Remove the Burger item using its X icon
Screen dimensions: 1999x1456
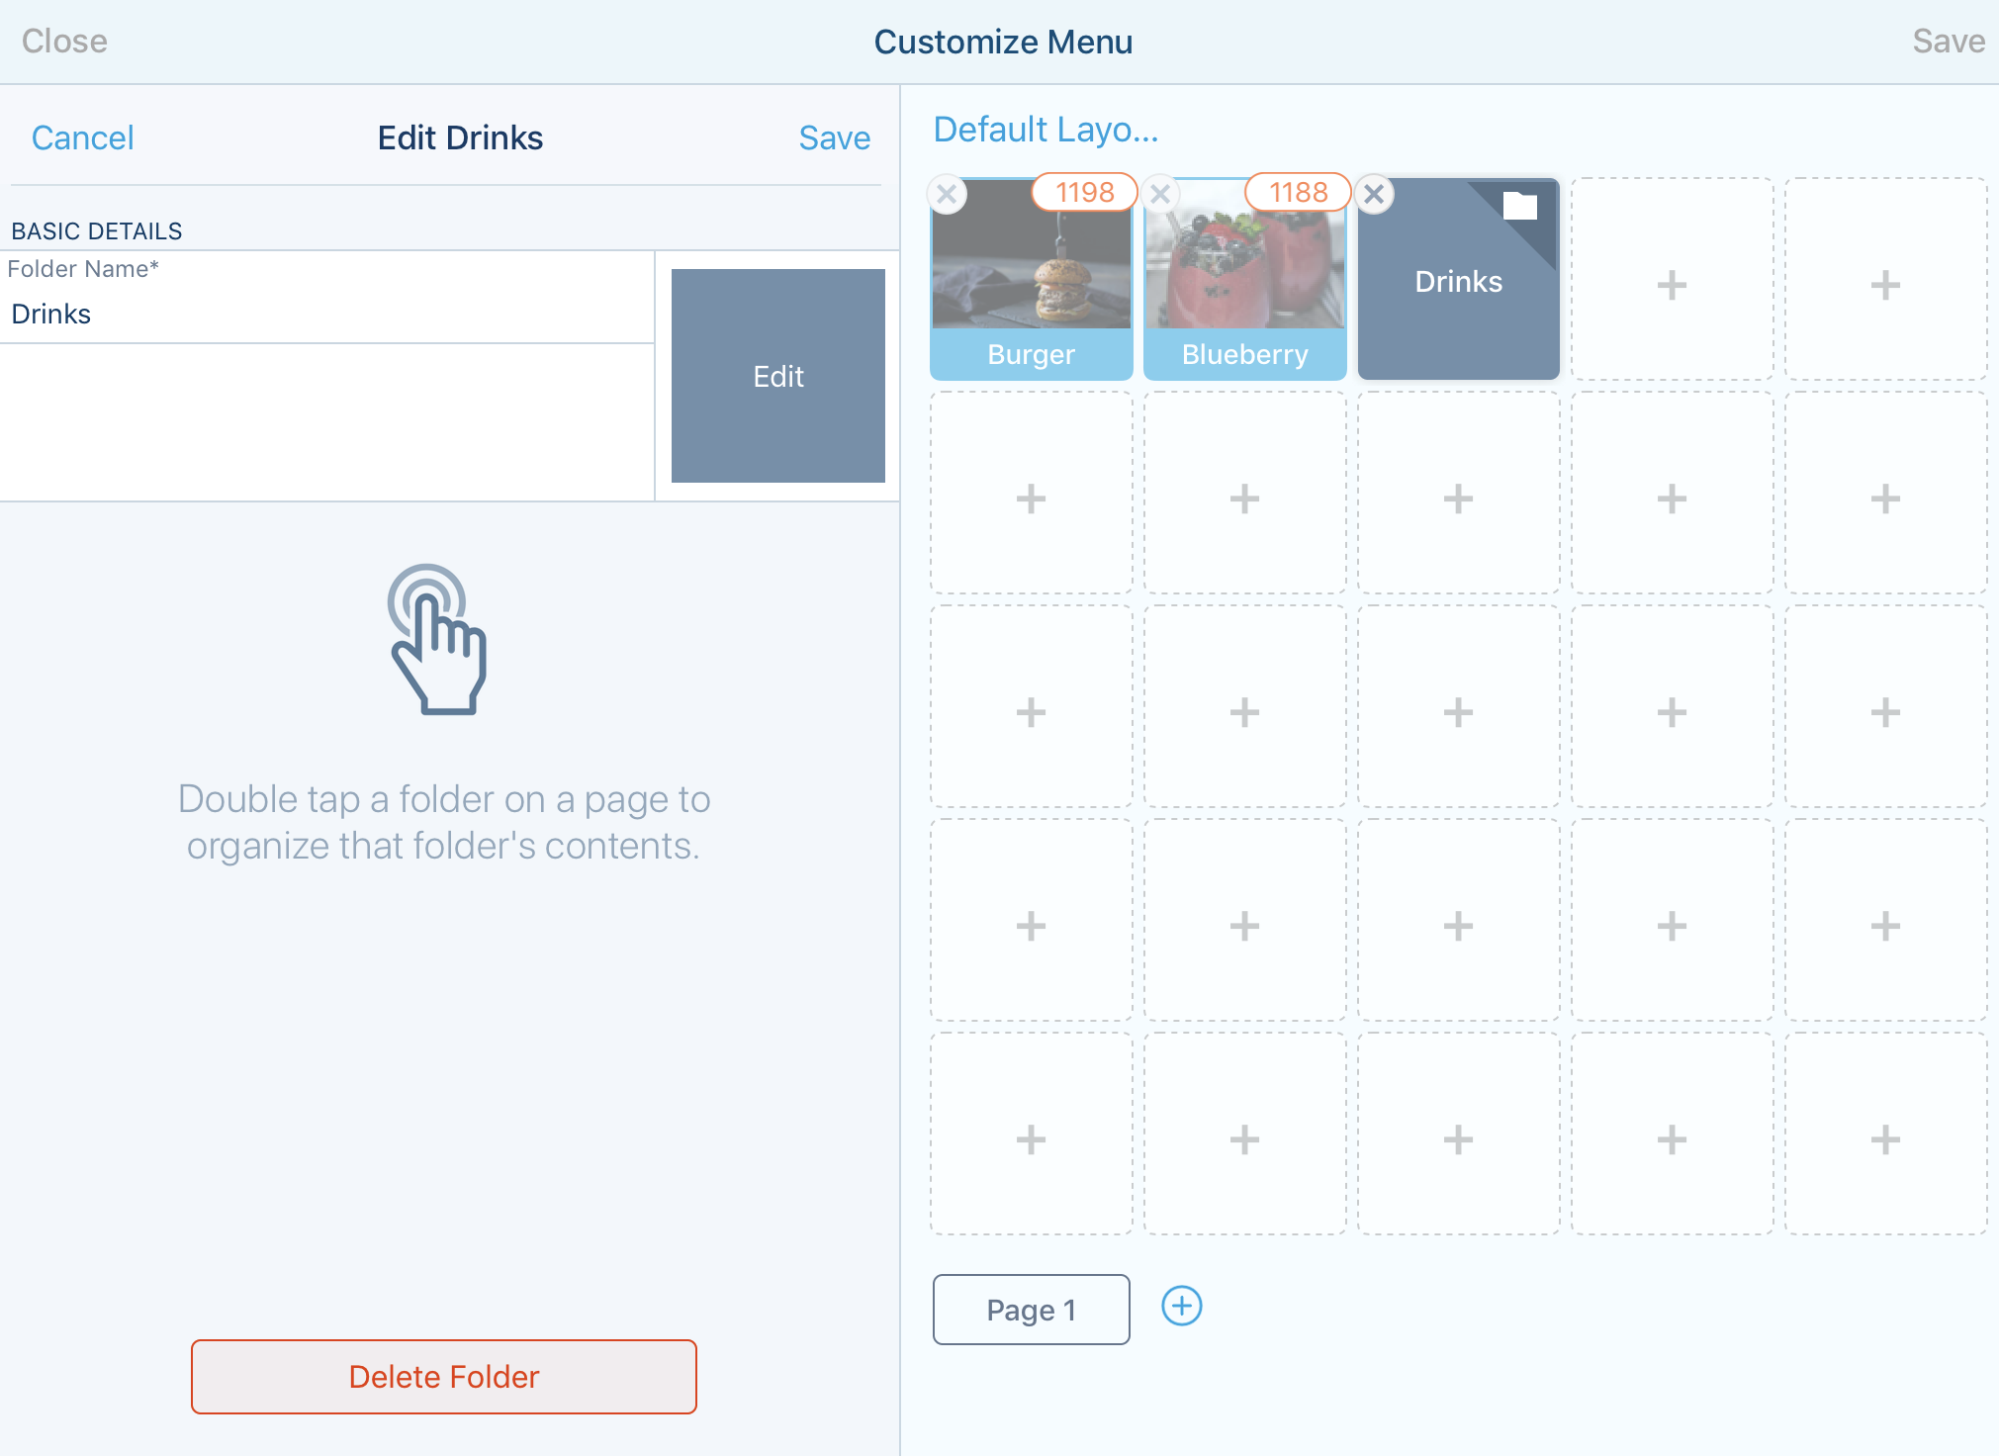click(x=948, y=194)
